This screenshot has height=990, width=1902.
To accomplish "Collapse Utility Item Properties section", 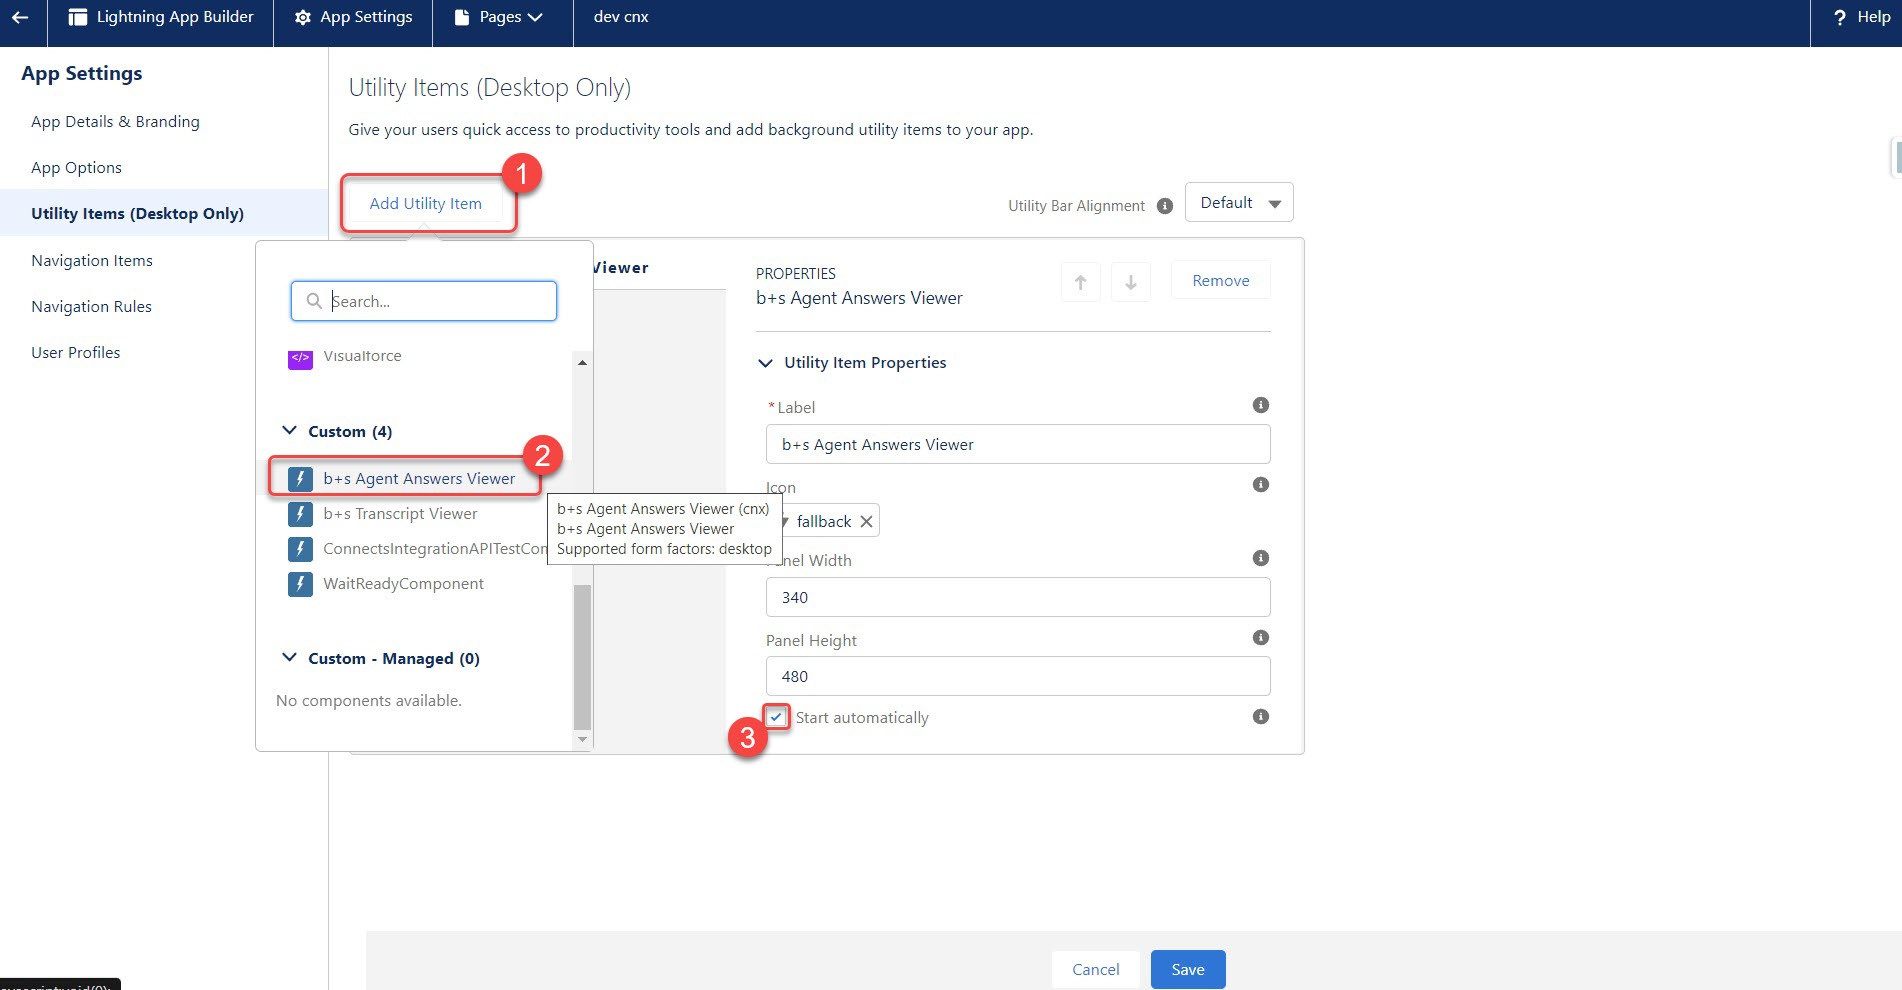I will [766, 363].
